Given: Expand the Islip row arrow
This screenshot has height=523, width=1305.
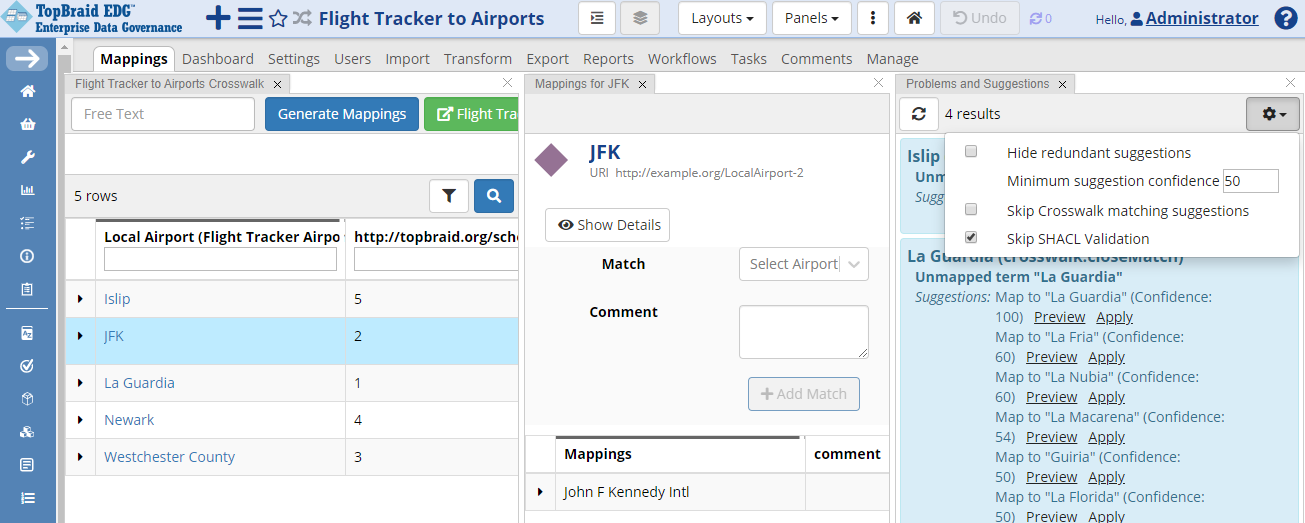Looking at the screenshot, I should click(x=80, y=299).
